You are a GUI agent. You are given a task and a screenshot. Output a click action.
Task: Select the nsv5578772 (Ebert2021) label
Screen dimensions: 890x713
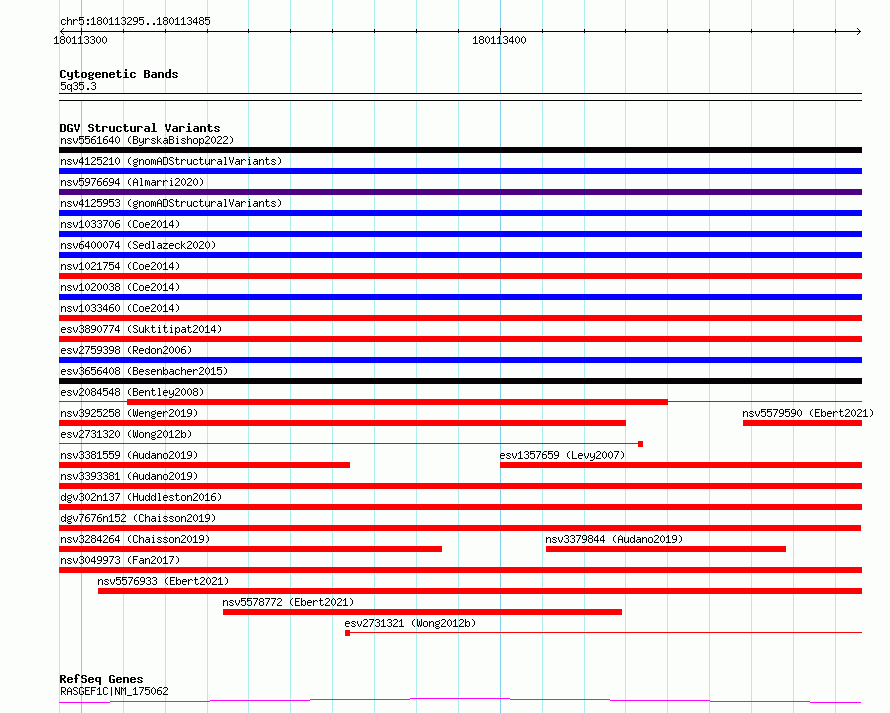click(288, 602)
